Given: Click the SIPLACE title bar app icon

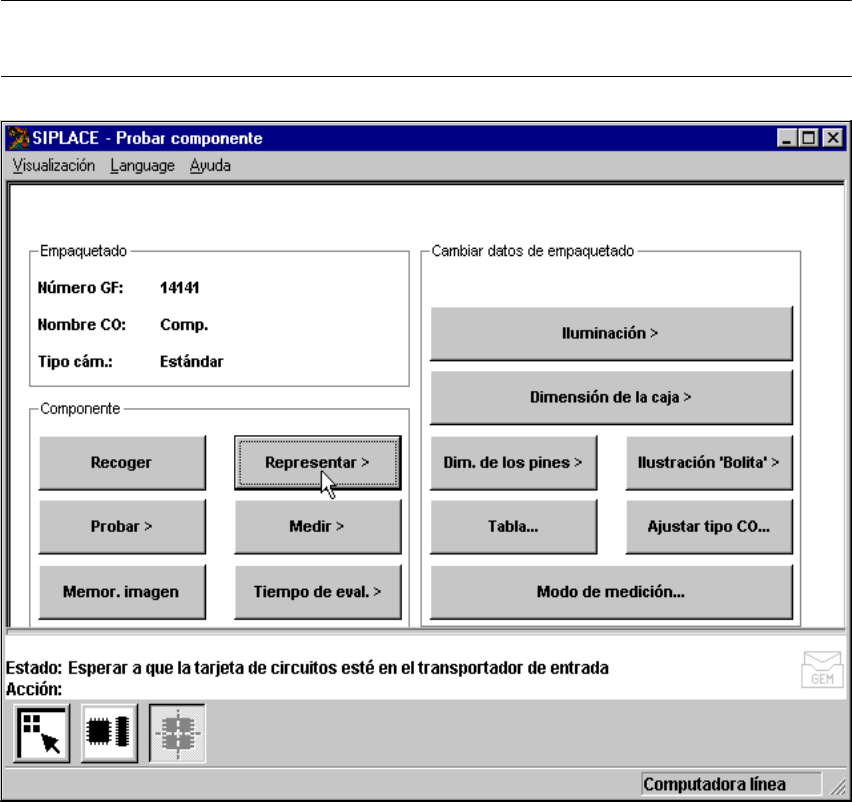Looking at the screenshot, I should tap(19, 138).
